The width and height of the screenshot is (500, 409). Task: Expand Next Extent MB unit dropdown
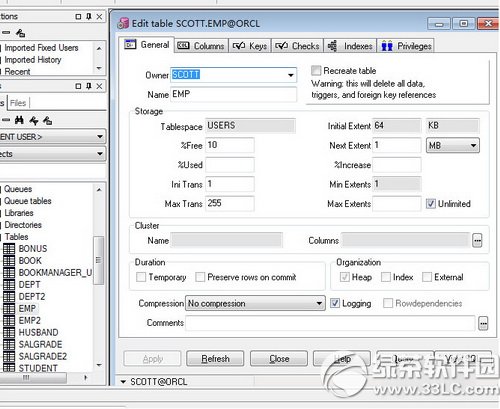click(x=473, y=145)
